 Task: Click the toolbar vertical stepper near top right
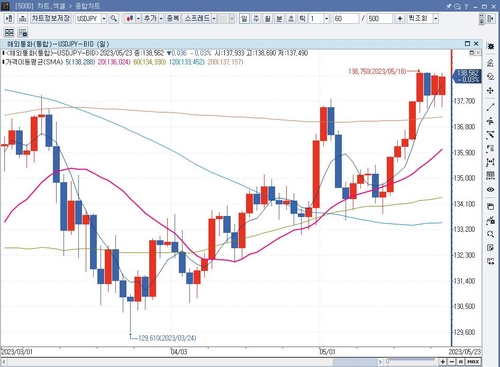481,19
